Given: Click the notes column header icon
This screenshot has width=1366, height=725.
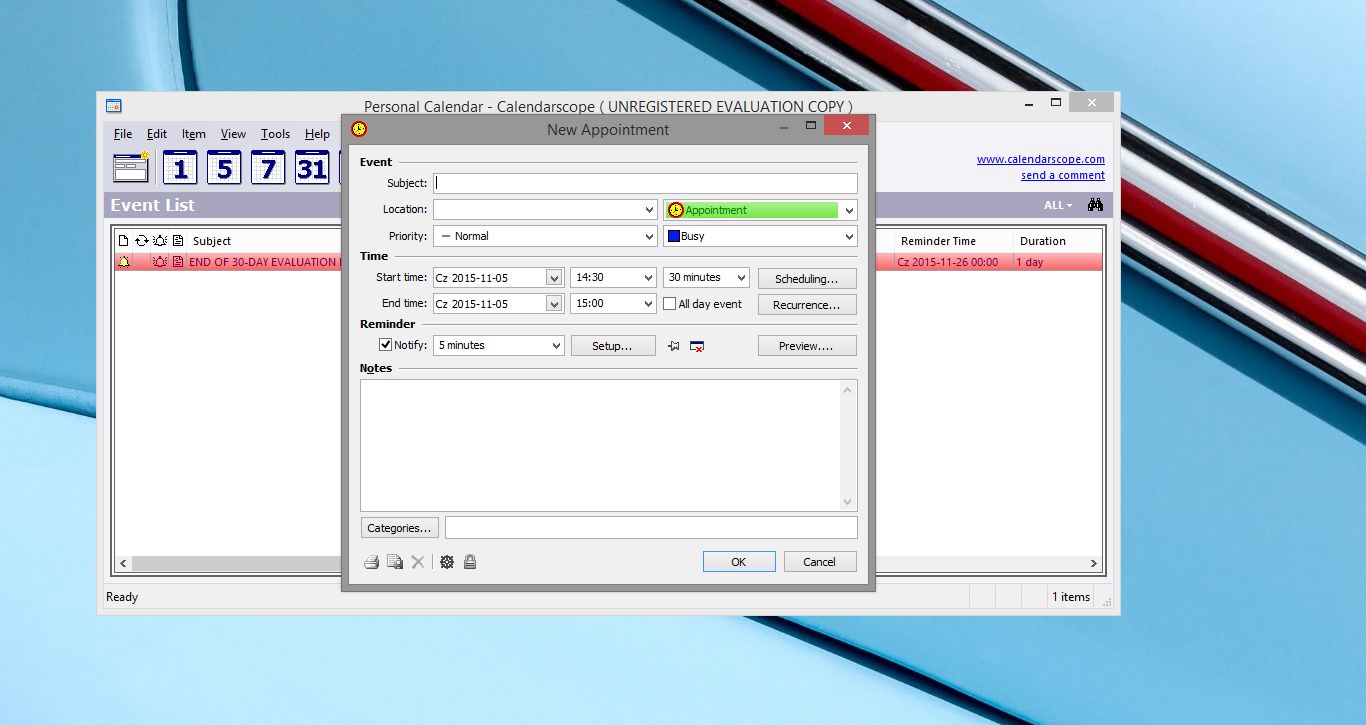Looking at the screenshot, I should pyautogui.click(x=178, y=241).
